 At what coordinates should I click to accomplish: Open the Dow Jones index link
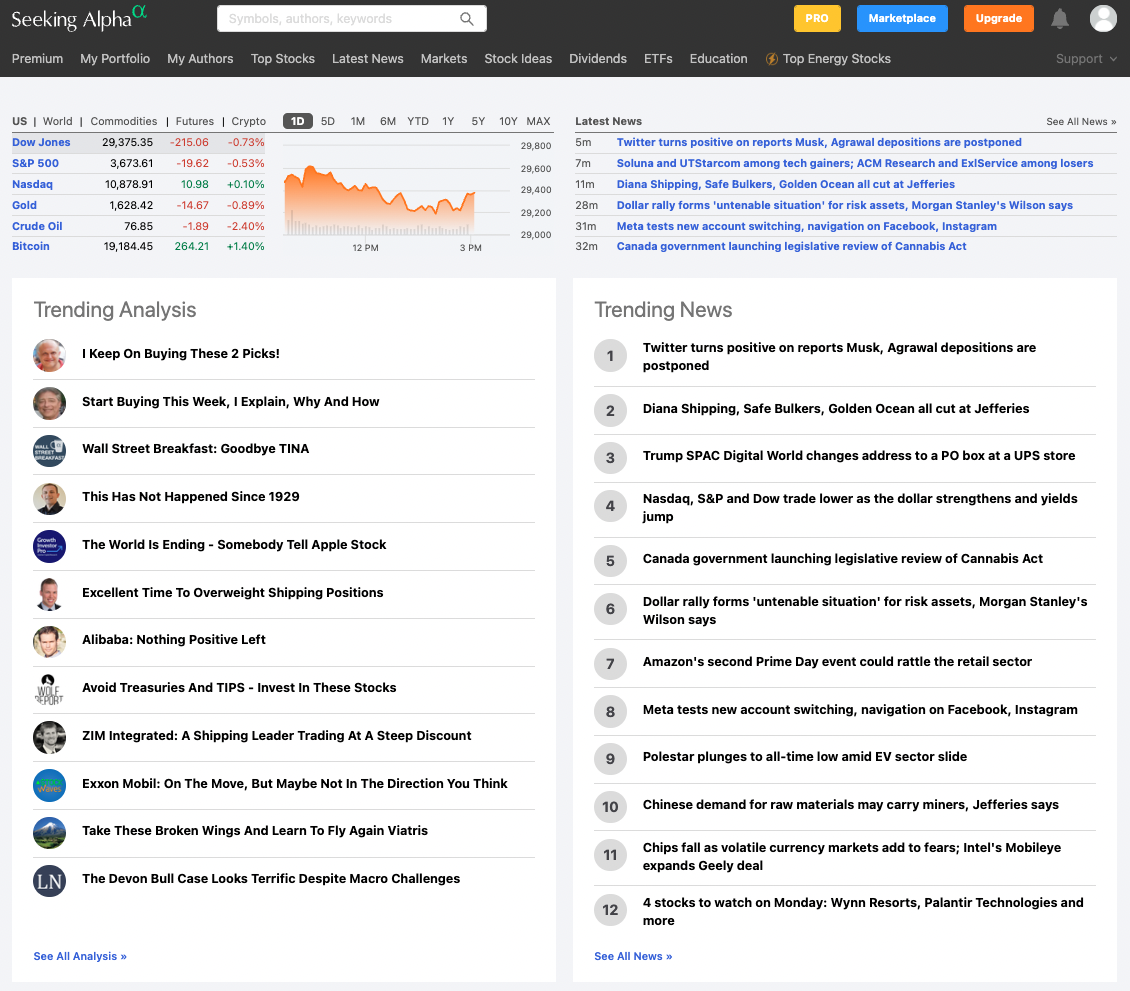click(41, 143)
